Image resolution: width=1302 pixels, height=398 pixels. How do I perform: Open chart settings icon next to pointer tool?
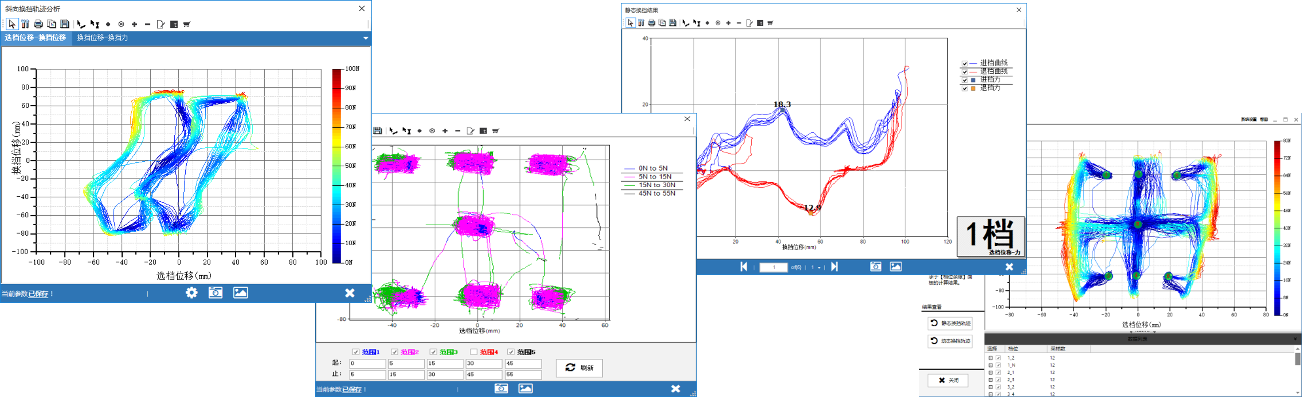(x=25, y=24)
